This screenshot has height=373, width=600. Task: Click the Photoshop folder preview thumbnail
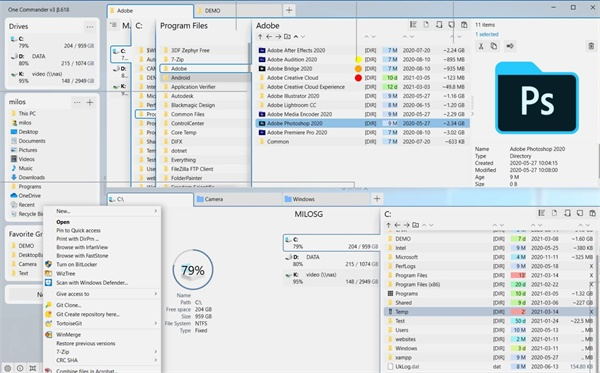[x=536, y=98]
